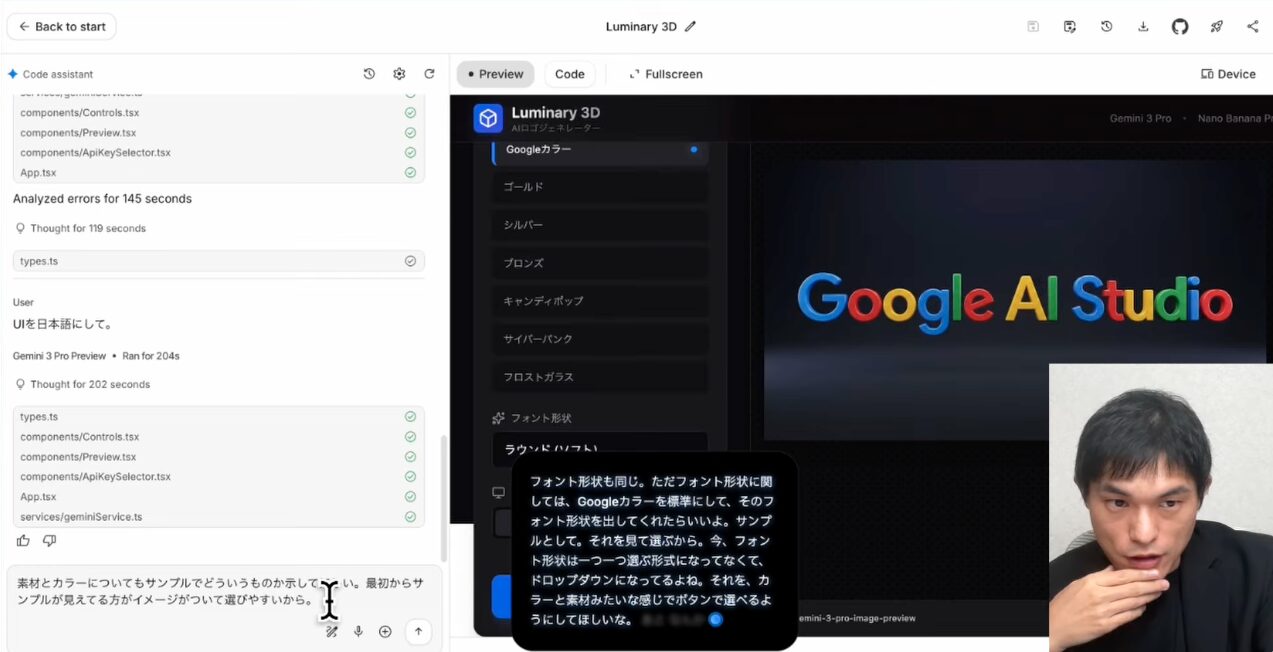Screen dimensions: 1273x652
Task: Open the ラウンド font shape dropdown
Action: 600,449
